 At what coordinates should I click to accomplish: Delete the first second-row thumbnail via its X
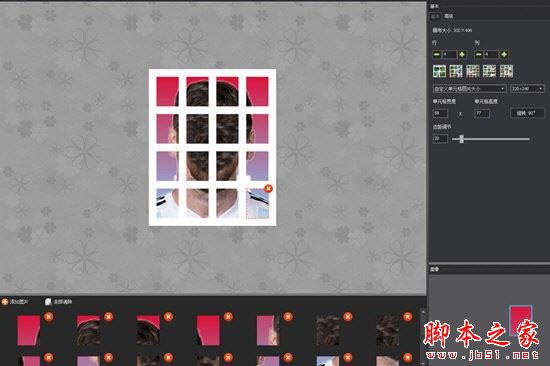click(48, 358)
